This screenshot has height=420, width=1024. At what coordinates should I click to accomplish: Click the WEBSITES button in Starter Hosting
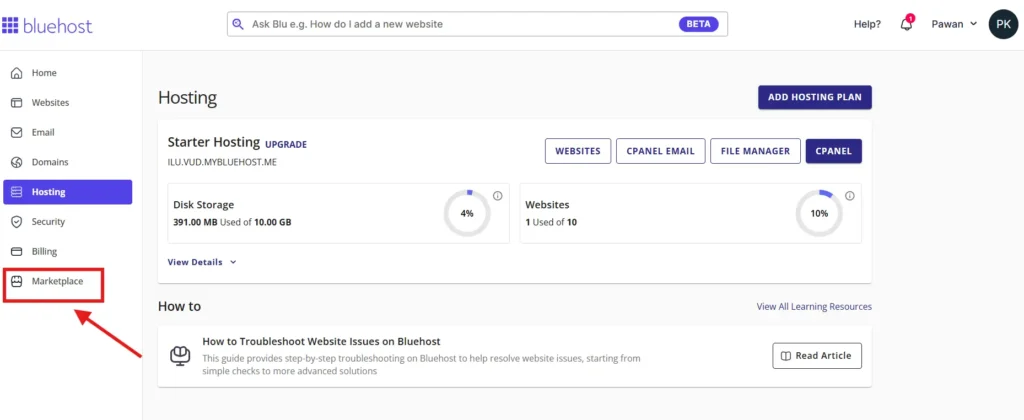coord(578,151)
